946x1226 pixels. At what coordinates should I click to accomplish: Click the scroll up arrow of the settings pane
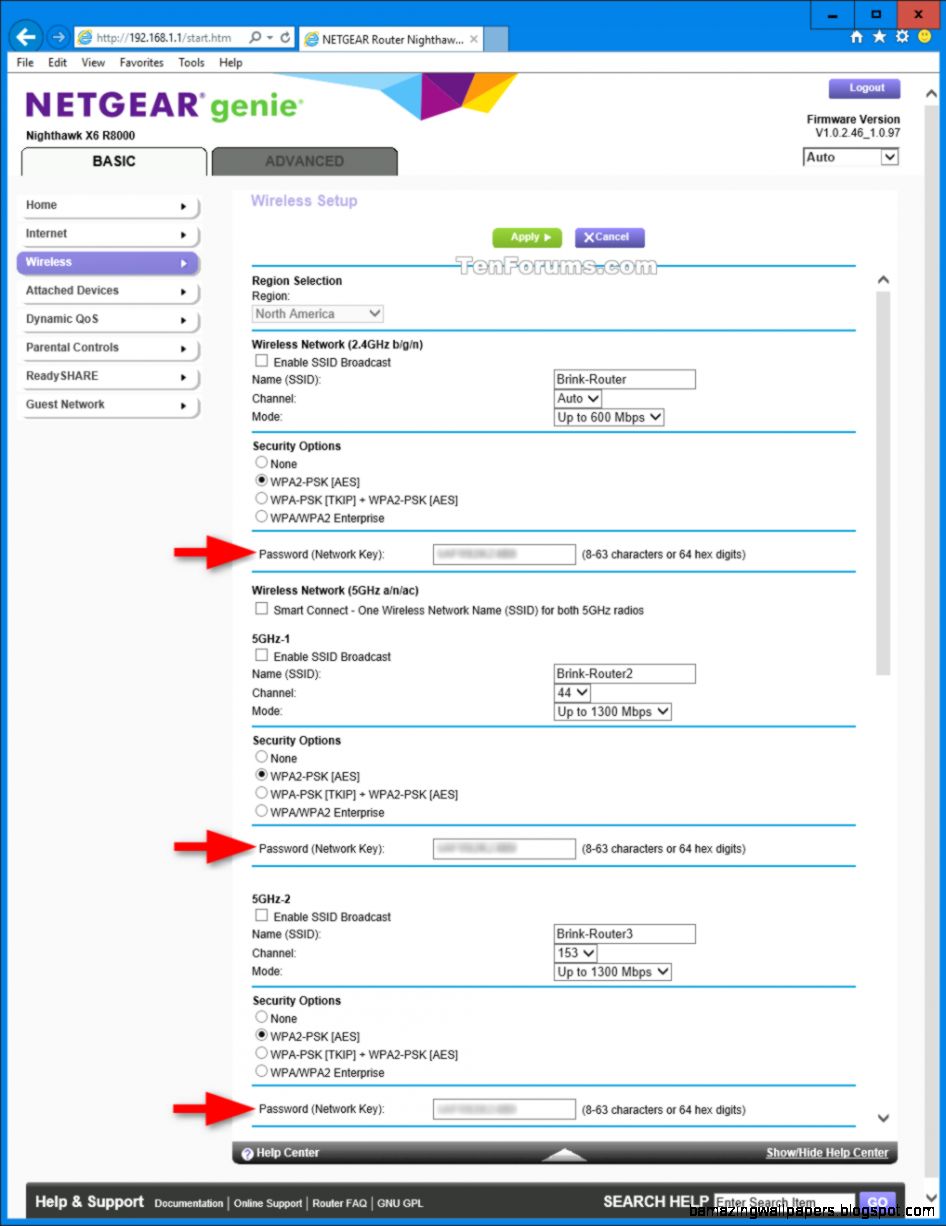pyautogui.click(x=882, y=281)
